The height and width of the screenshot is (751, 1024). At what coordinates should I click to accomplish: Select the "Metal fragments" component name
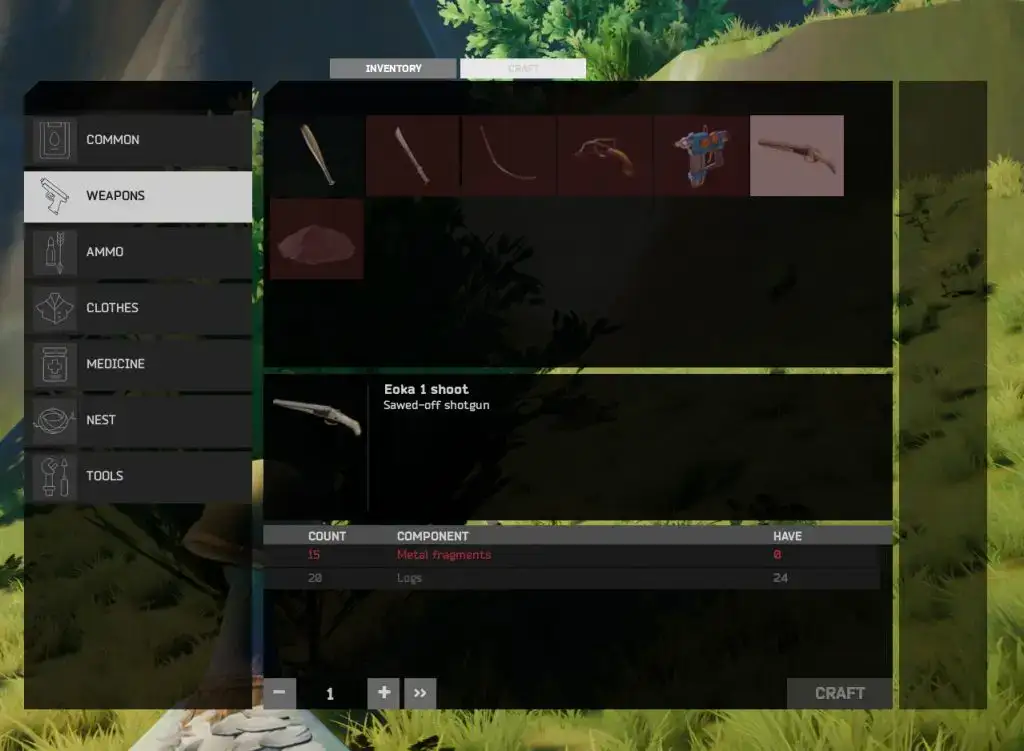[x=444, y=555]
